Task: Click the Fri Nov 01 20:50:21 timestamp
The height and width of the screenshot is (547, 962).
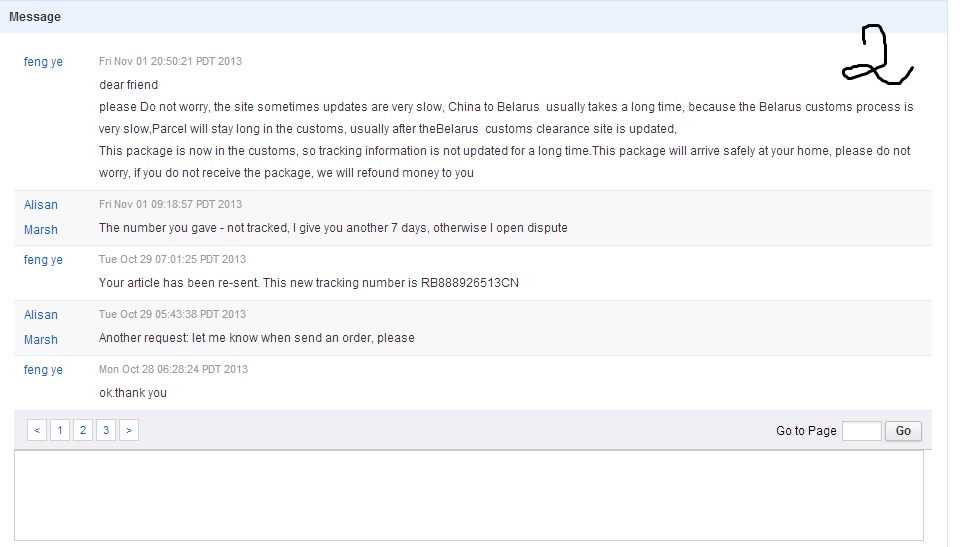Action: (x=170, y=62)
